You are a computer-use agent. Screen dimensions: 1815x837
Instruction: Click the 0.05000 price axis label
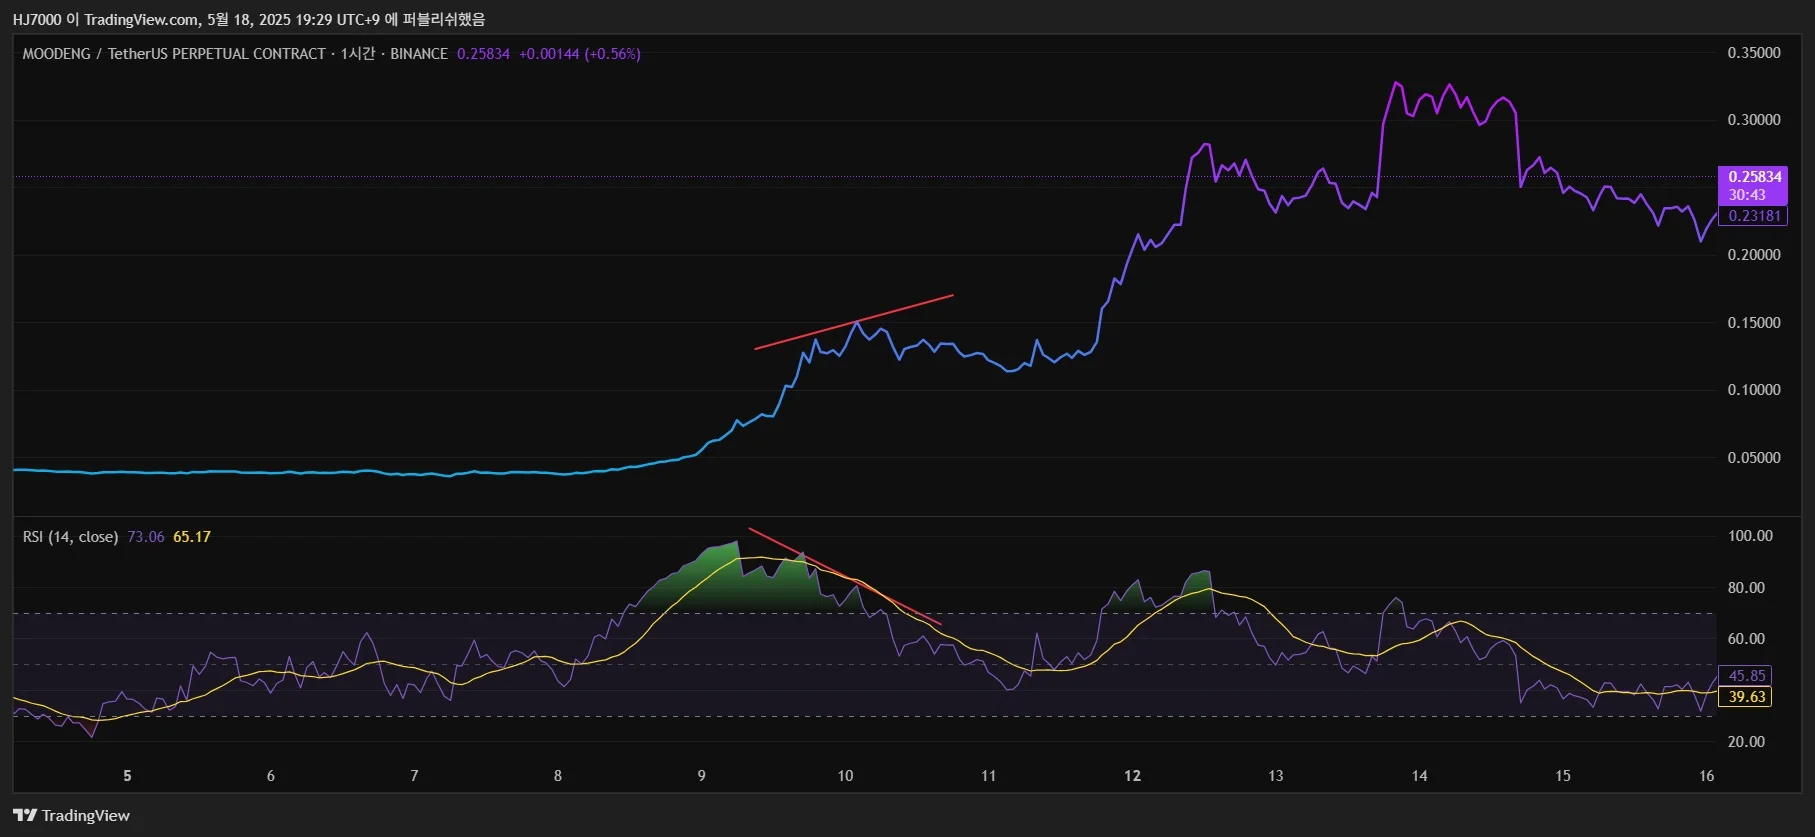[1754, 458]
